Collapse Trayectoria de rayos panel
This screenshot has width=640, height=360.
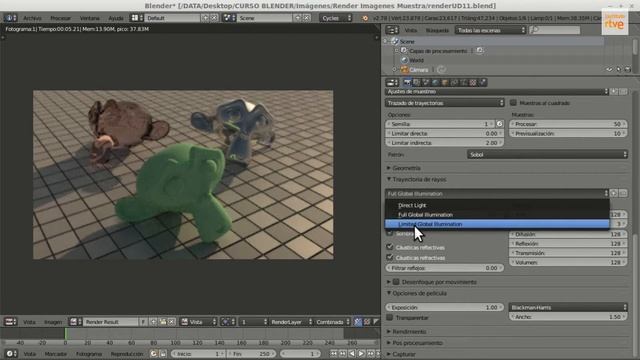[x=416, y=179]
